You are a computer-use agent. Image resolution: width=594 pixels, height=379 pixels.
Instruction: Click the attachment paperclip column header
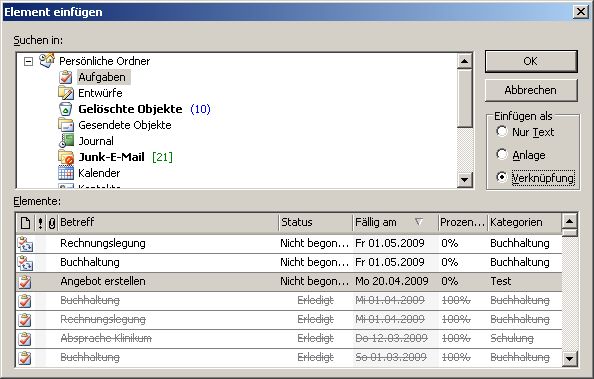[52, 222]
